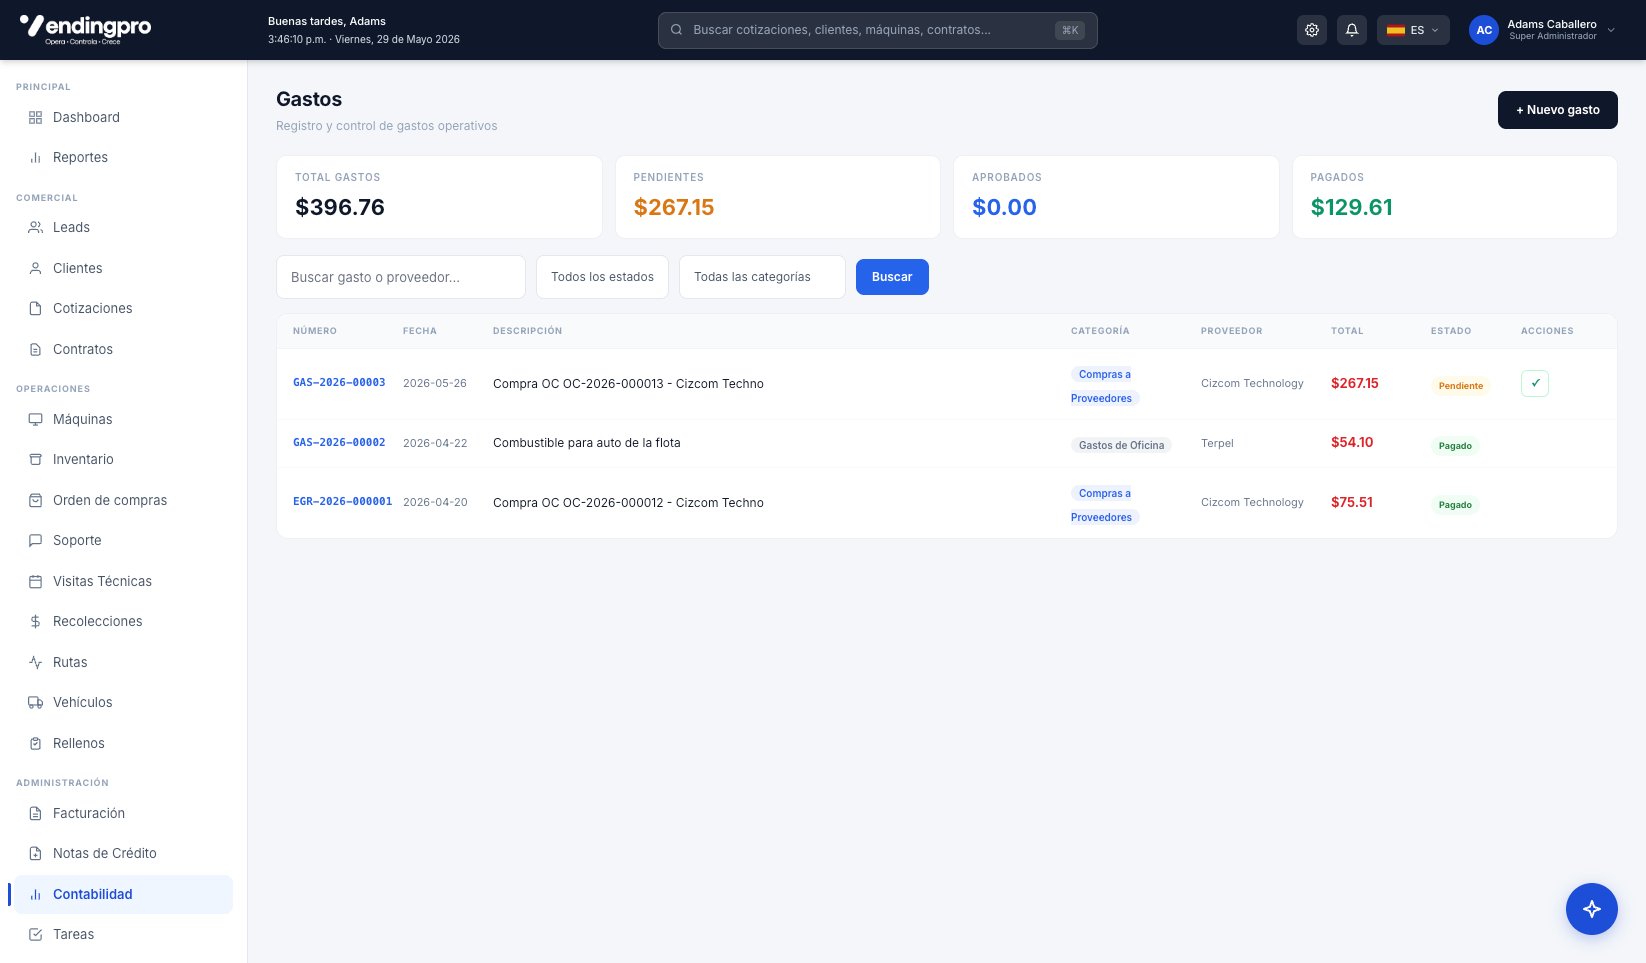
Task: Click the Gastos de Oficina category tag
Action: (1121, 445)
